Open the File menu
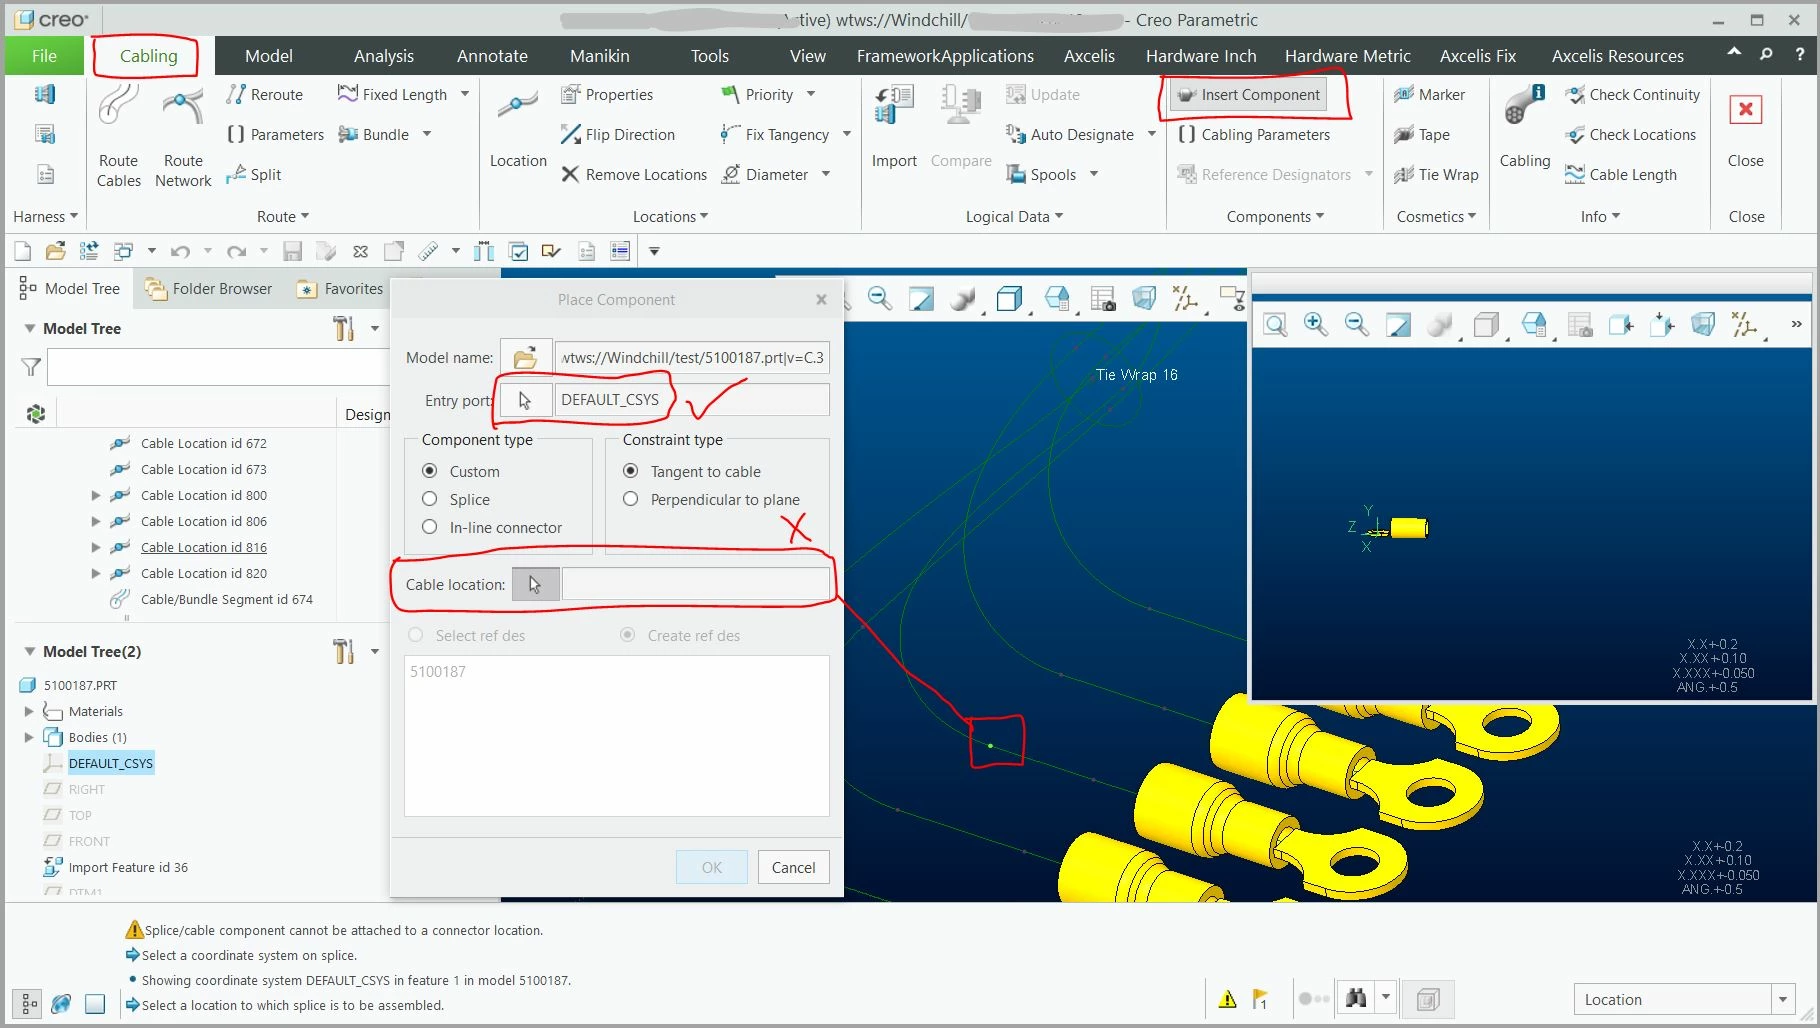The width and height of the screenshot is (1820, 1028). pyautogui.click(x=44, y=56)
